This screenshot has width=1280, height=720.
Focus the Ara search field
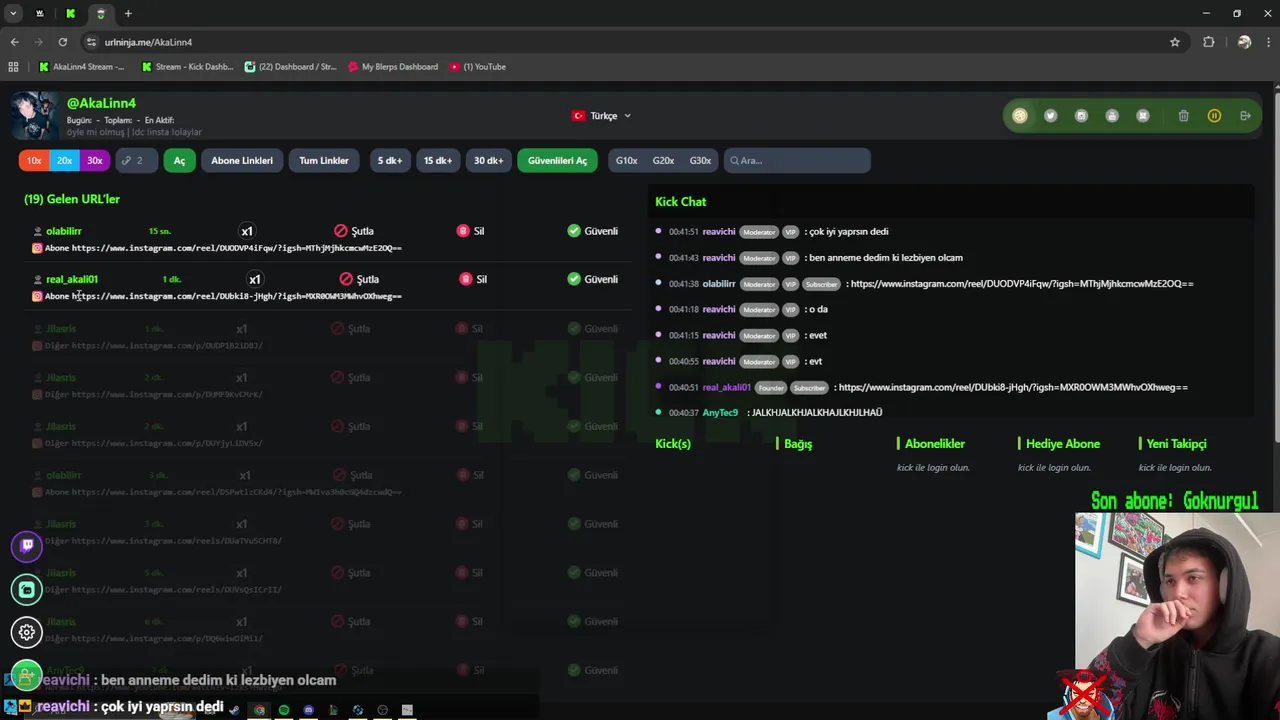pyautogui.click(x=797, y=160)
